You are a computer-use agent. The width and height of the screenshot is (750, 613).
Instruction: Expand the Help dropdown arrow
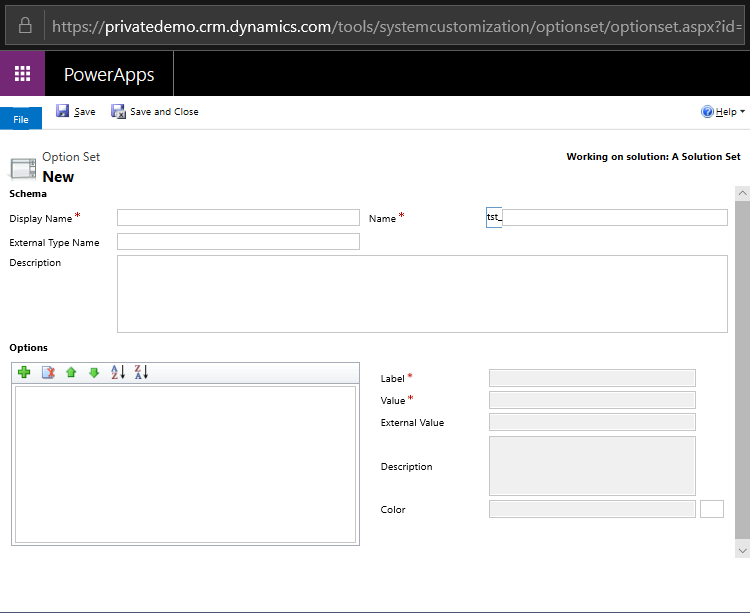tap(742, 112)
